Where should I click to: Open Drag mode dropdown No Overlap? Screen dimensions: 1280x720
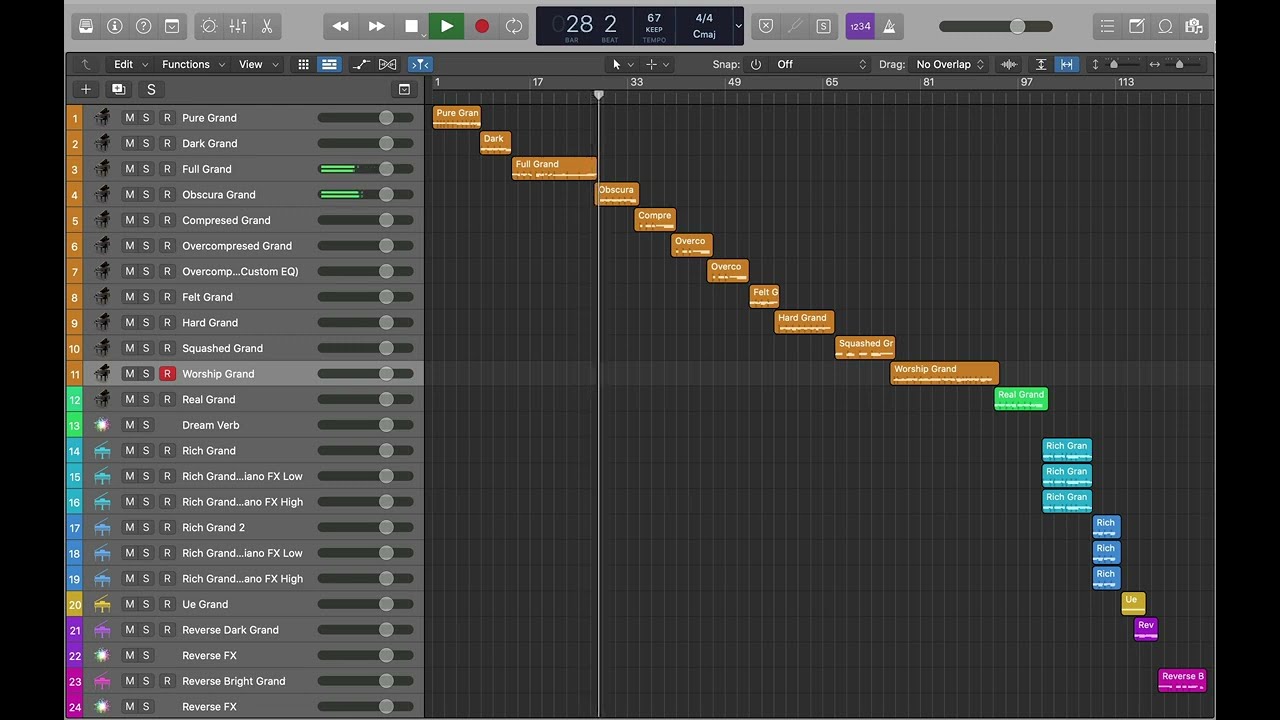(x=949, y=64)
